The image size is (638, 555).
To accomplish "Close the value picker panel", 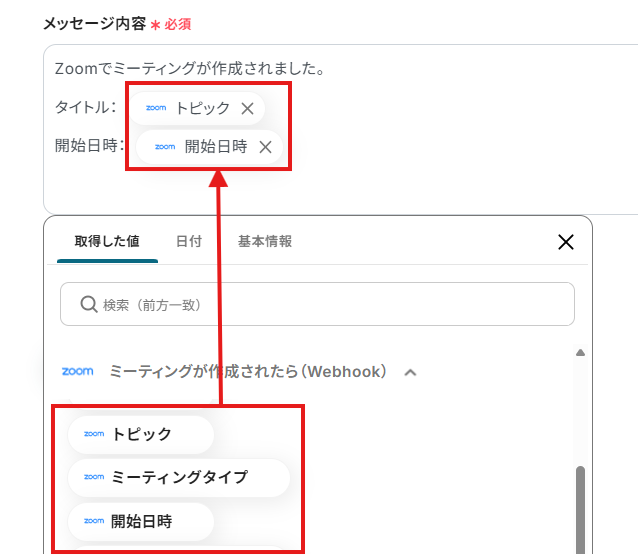I will [566, 242].
